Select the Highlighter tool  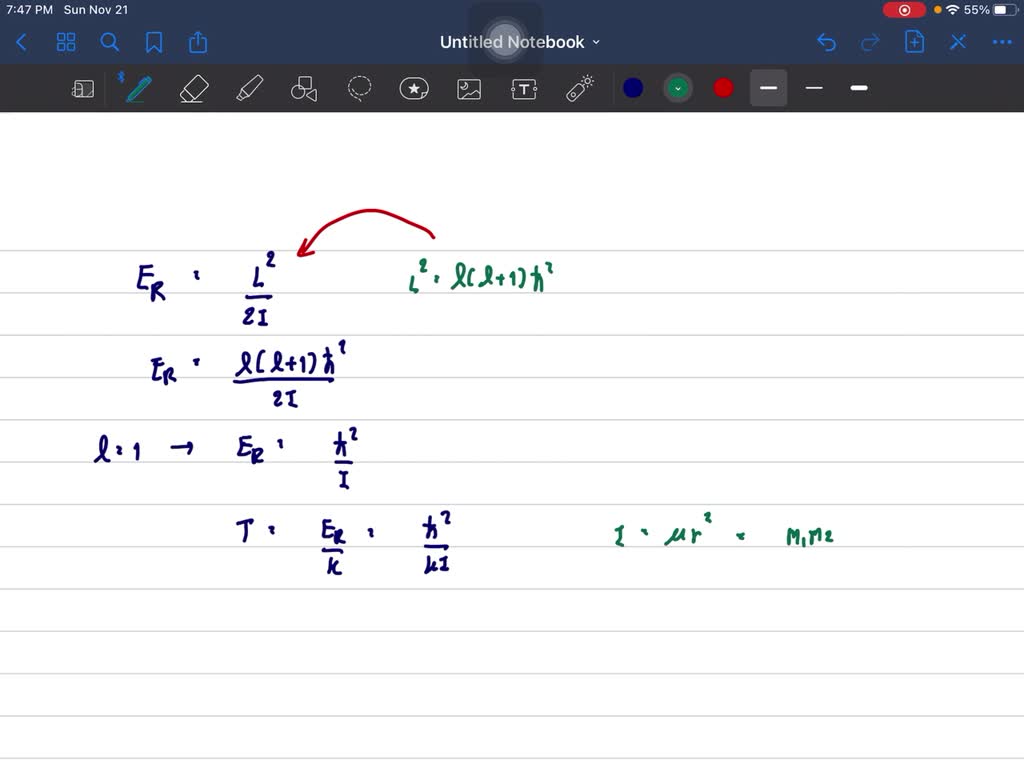coord(248,89)
